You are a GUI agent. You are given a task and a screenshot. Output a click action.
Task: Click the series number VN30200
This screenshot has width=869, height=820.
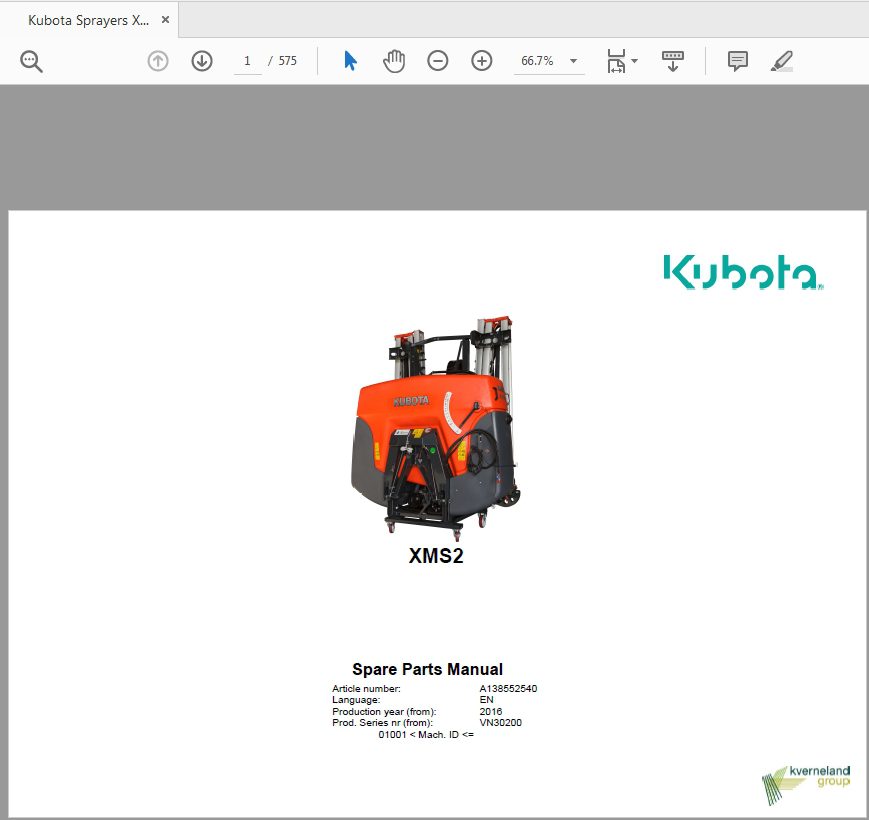pos(500,722)
